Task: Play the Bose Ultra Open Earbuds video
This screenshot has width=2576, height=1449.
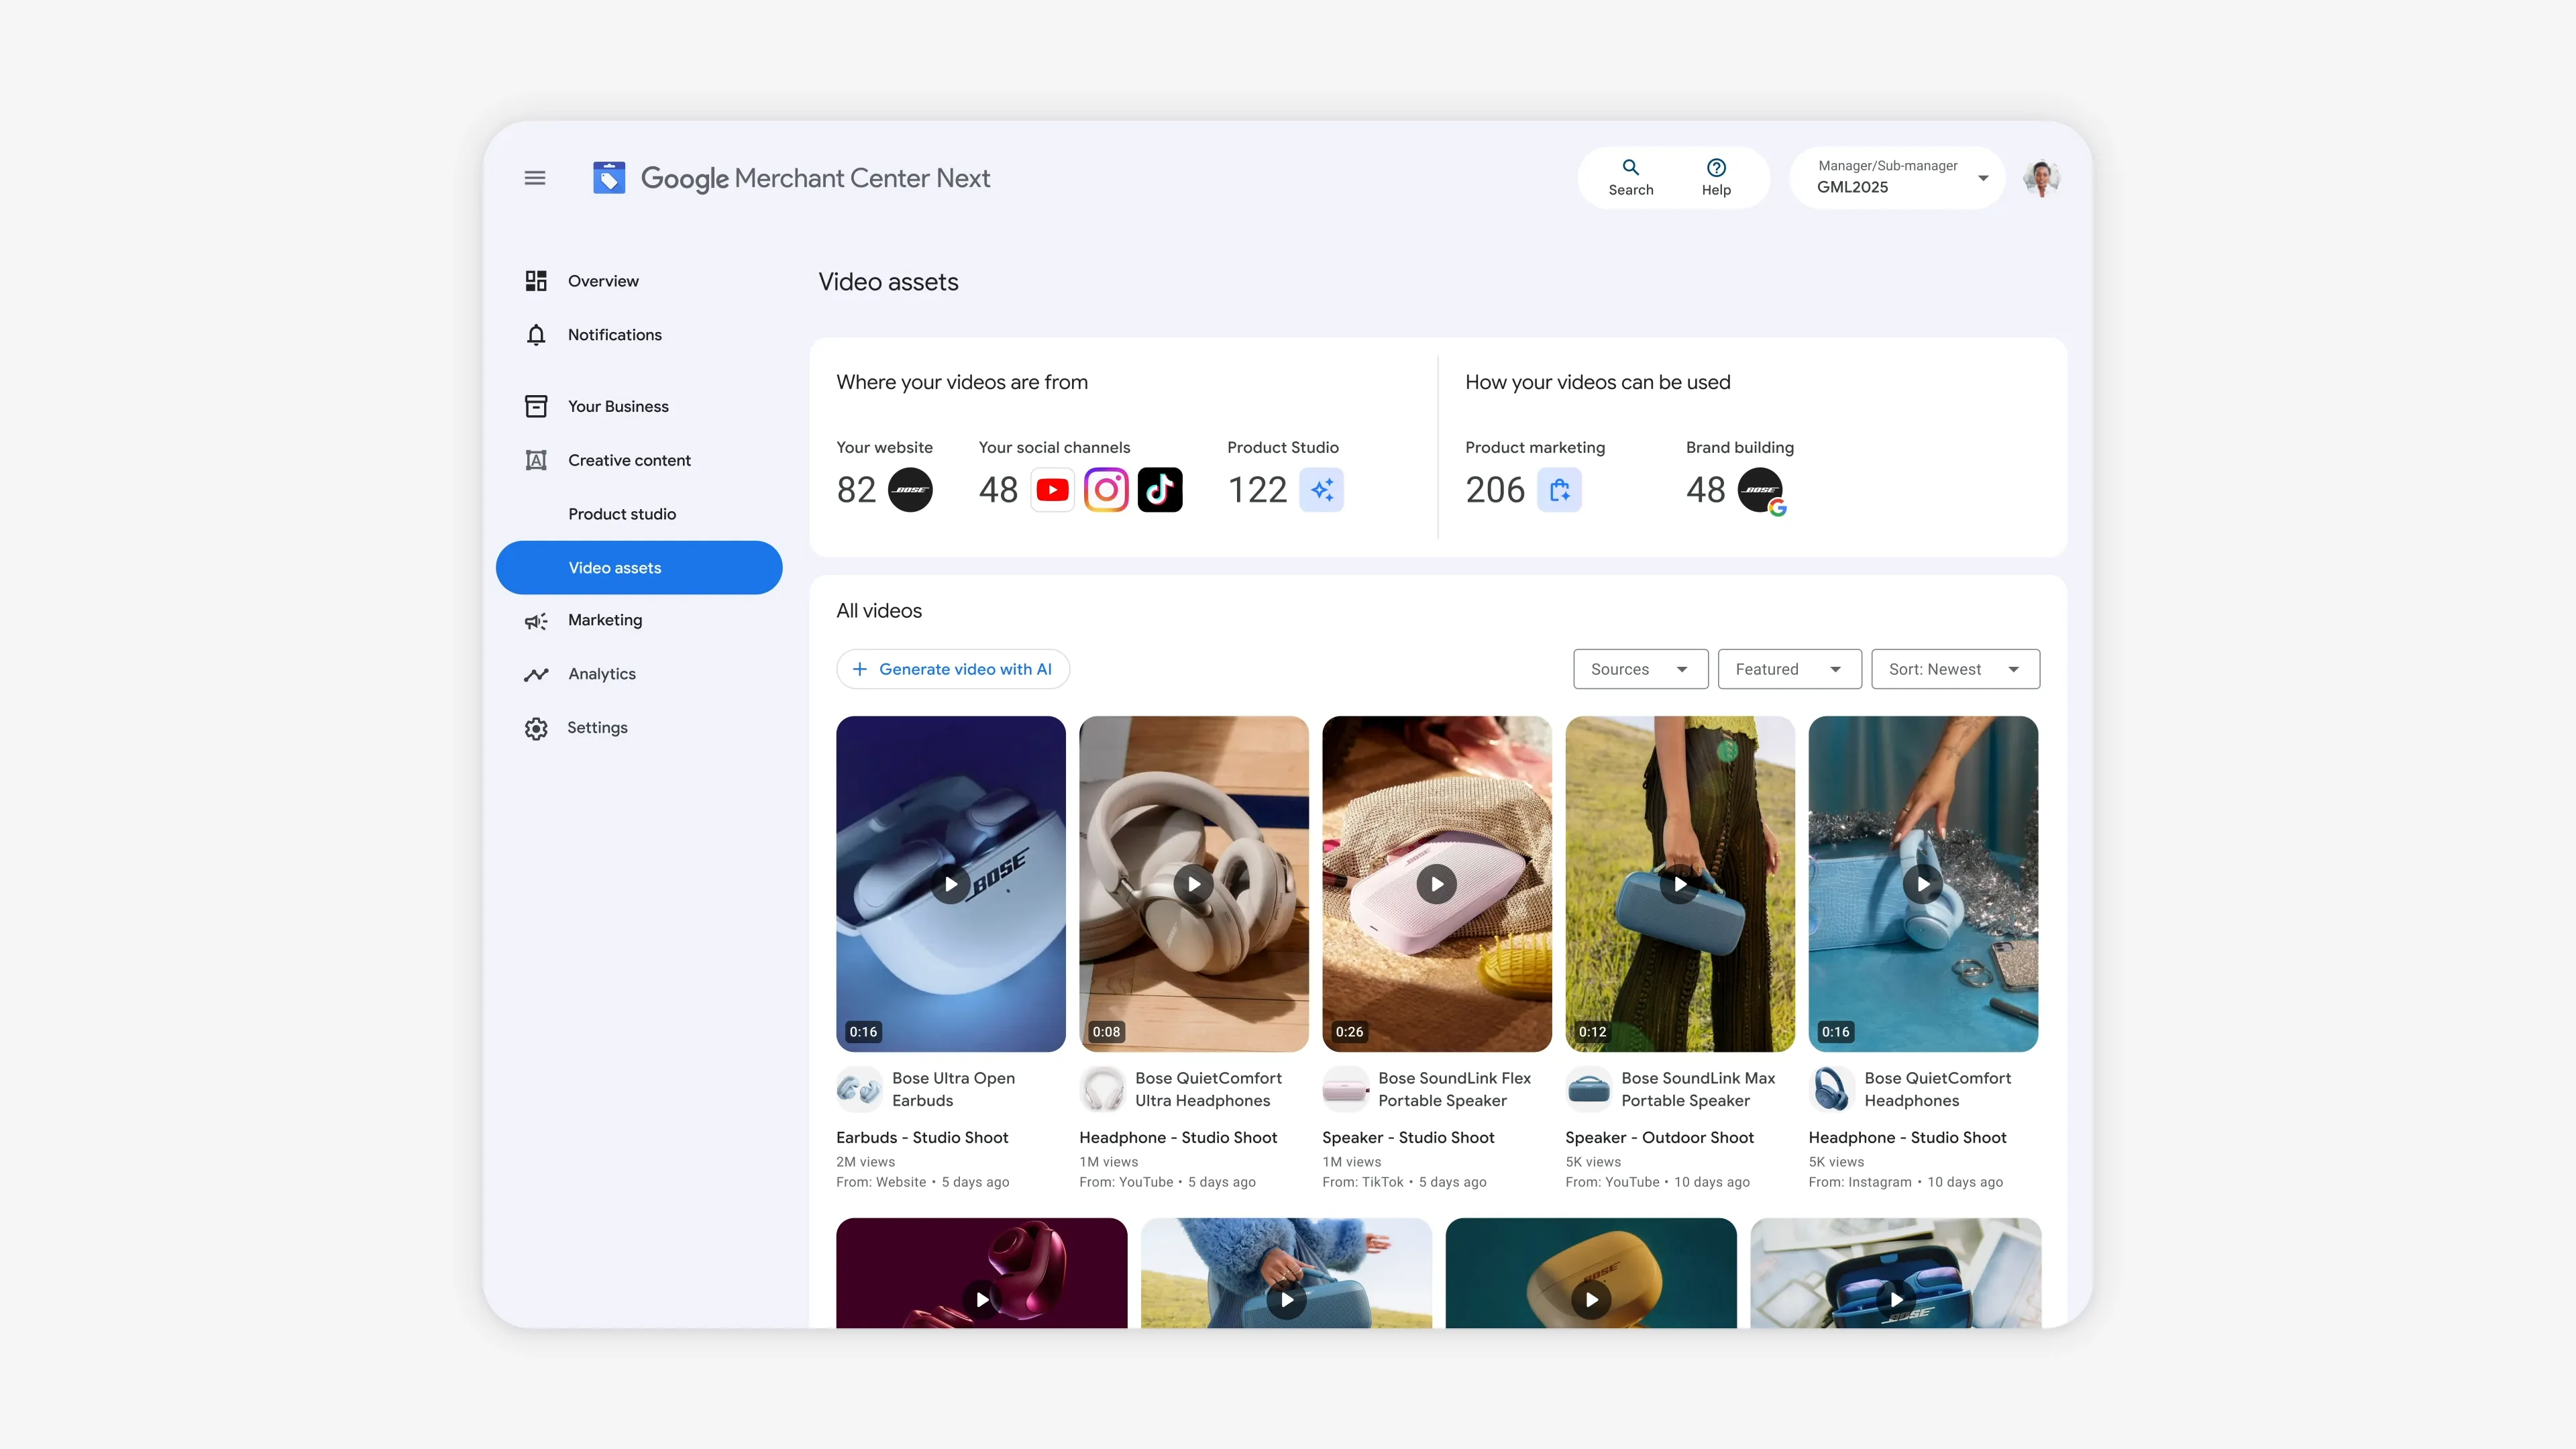Action: (950, 884)
